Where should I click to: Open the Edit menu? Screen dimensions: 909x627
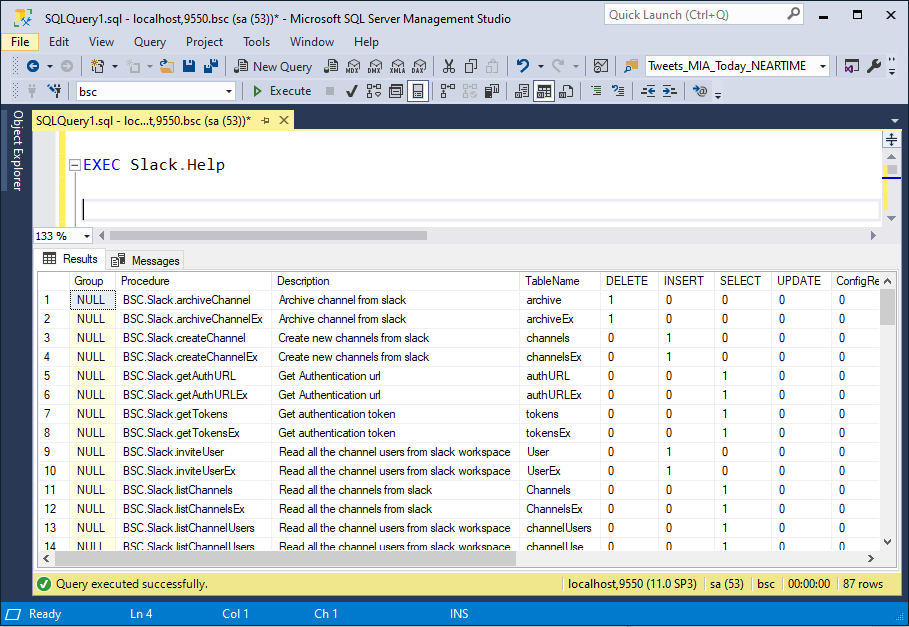coord(59,42)
